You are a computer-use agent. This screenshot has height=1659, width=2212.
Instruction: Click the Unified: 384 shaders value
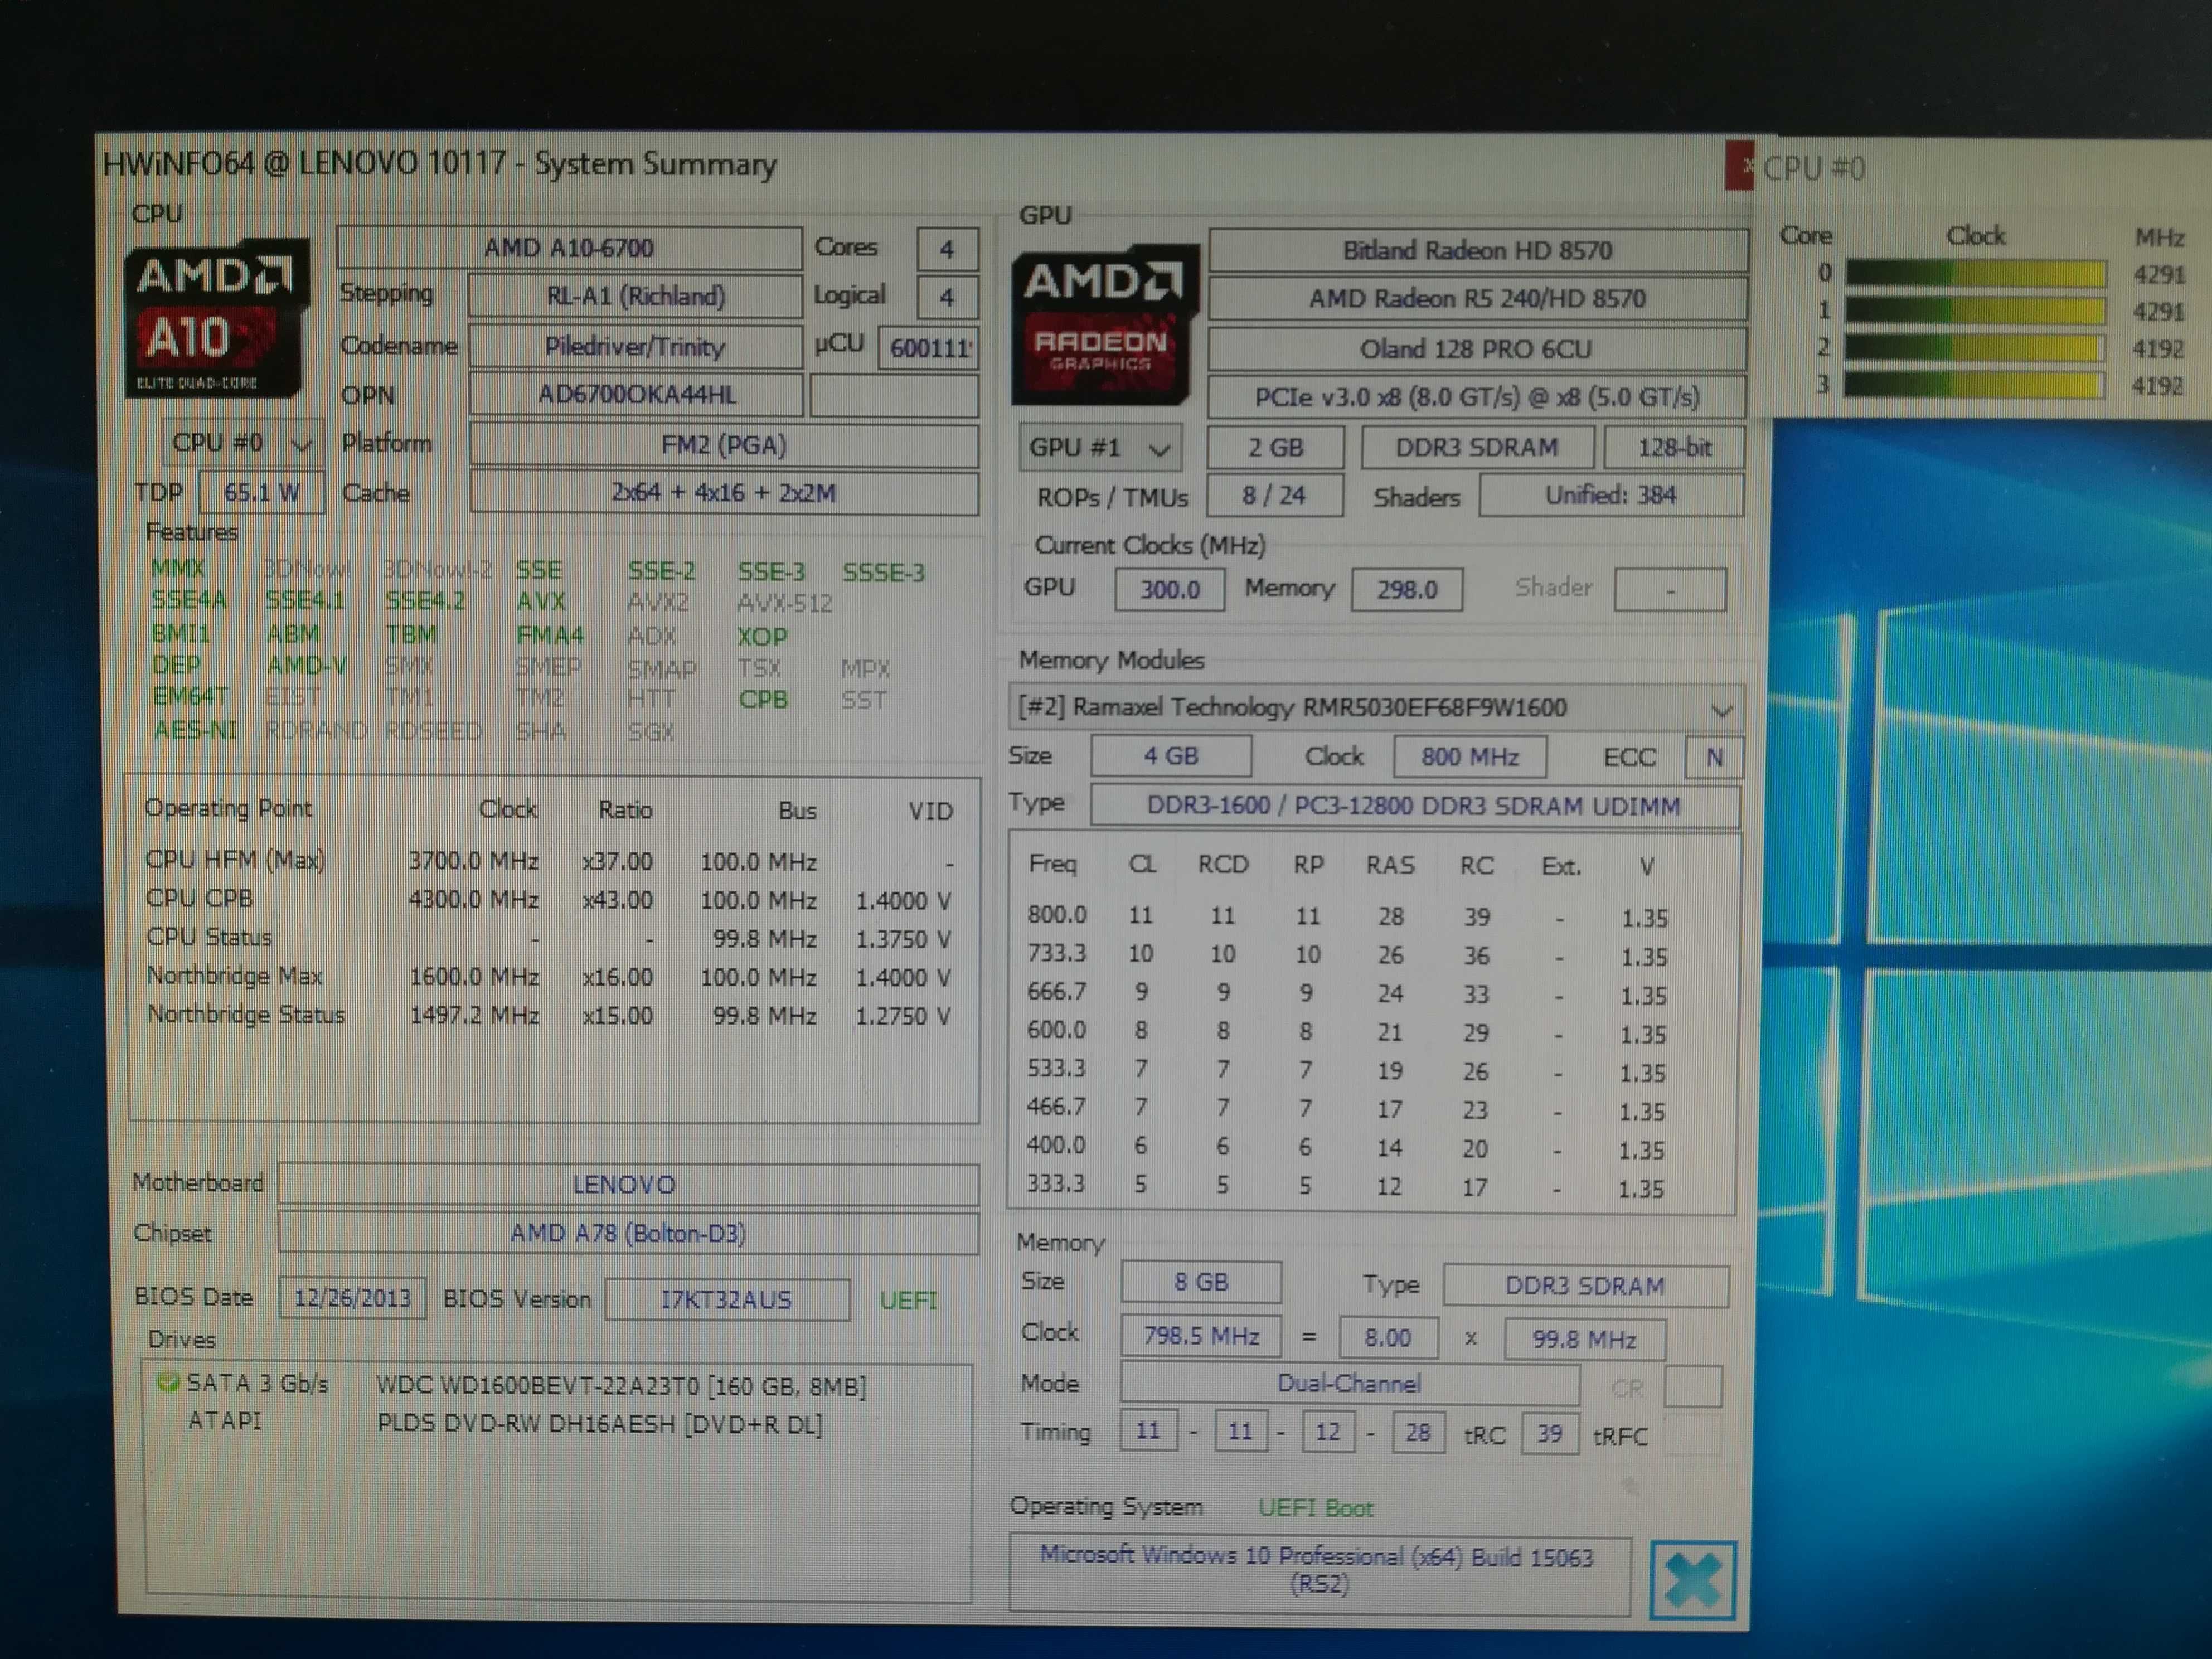1611,496
